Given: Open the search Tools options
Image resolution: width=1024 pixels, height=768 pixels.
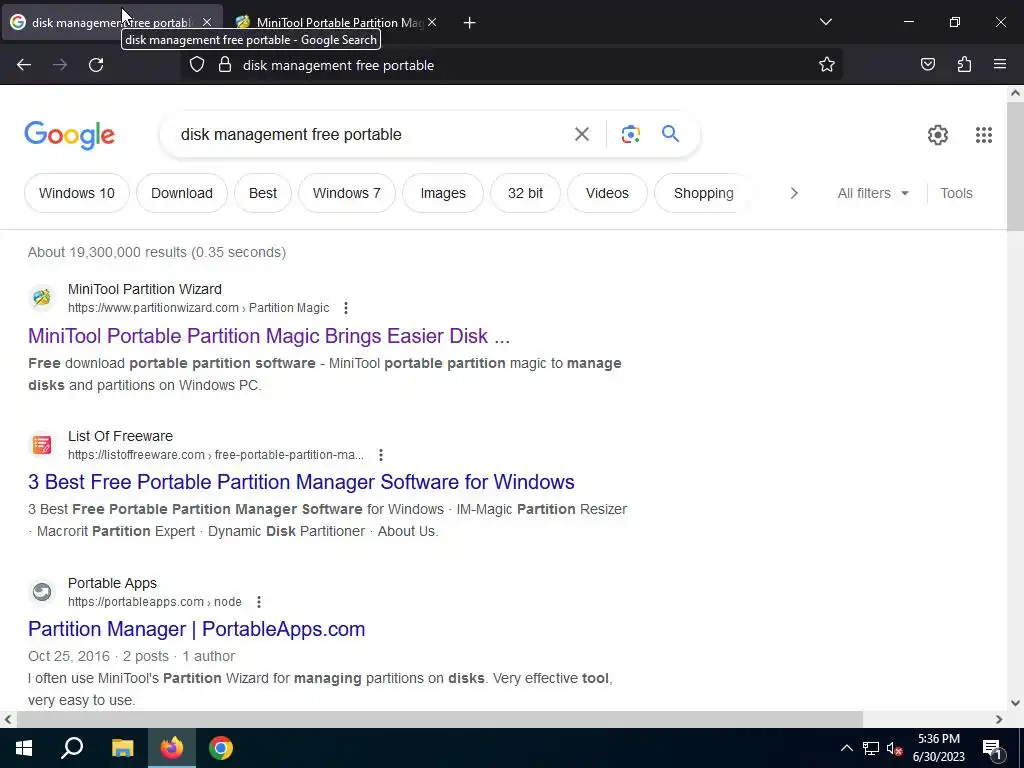Looking at the screenshot, I should coord(956,193).
